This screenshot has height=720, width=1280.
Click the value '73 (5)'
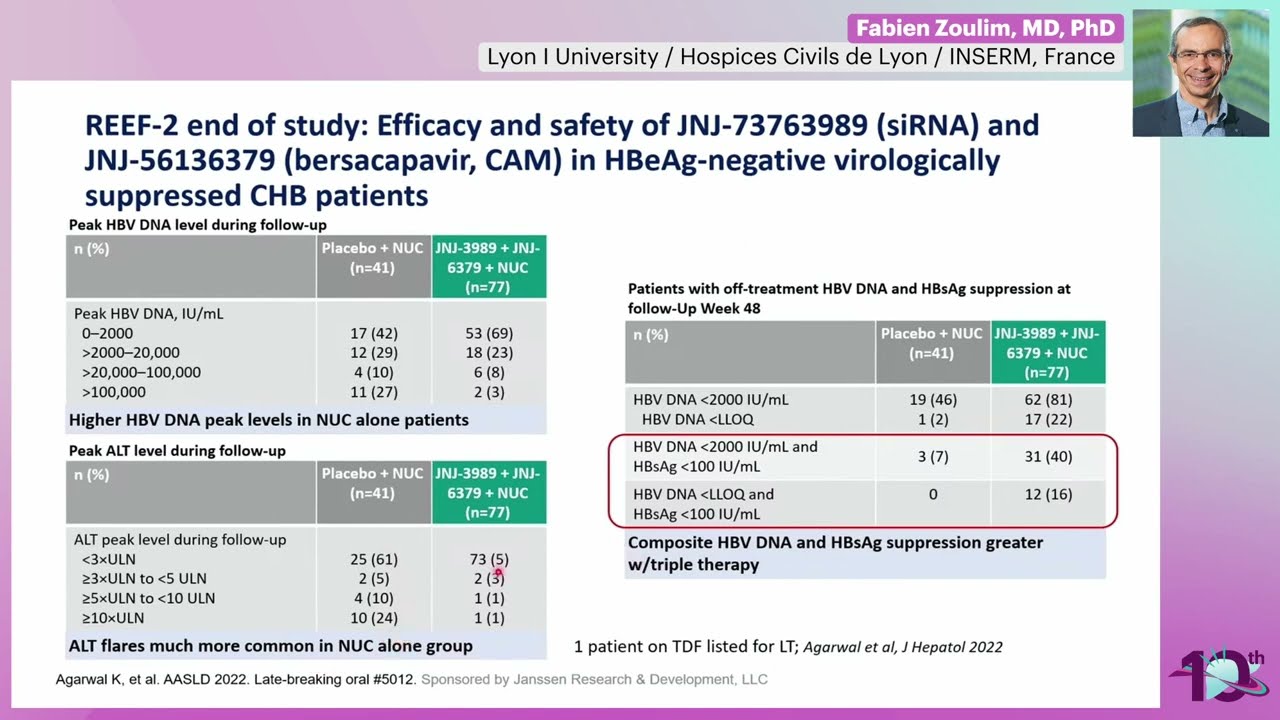tap(488, 559)
